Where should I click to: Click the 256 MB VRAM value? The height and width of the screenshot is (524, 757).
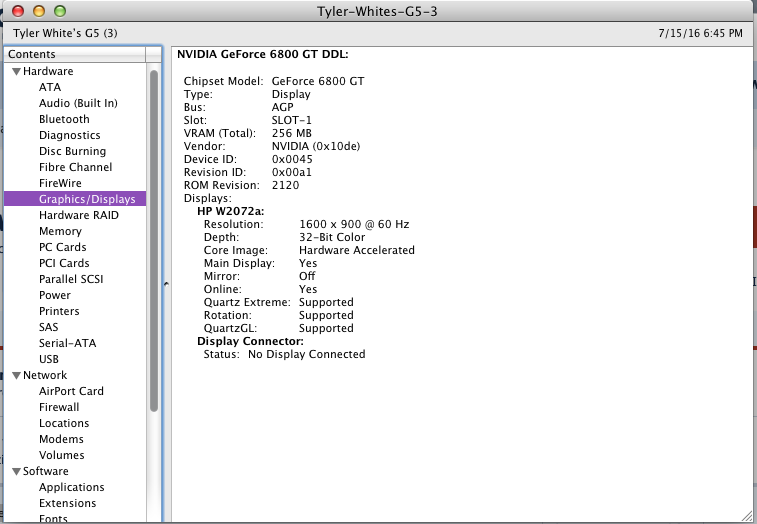[x=292, y=133]
